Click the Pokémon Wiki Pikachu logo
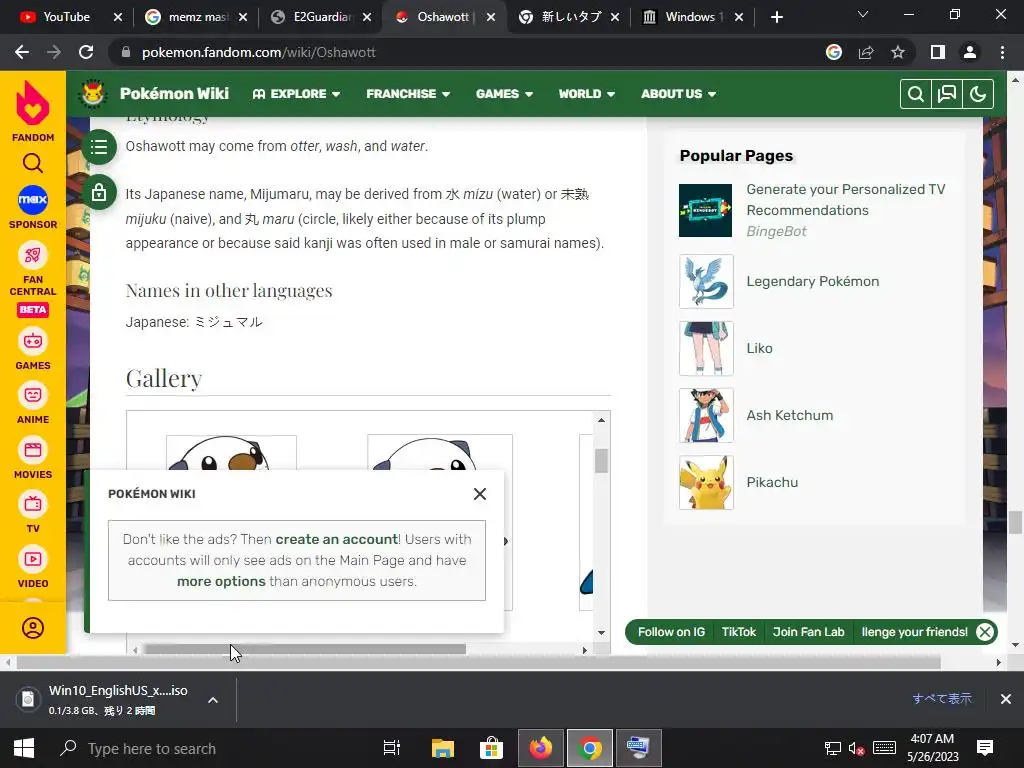Viewport: 1024px width, 768px height. (92, 93)
